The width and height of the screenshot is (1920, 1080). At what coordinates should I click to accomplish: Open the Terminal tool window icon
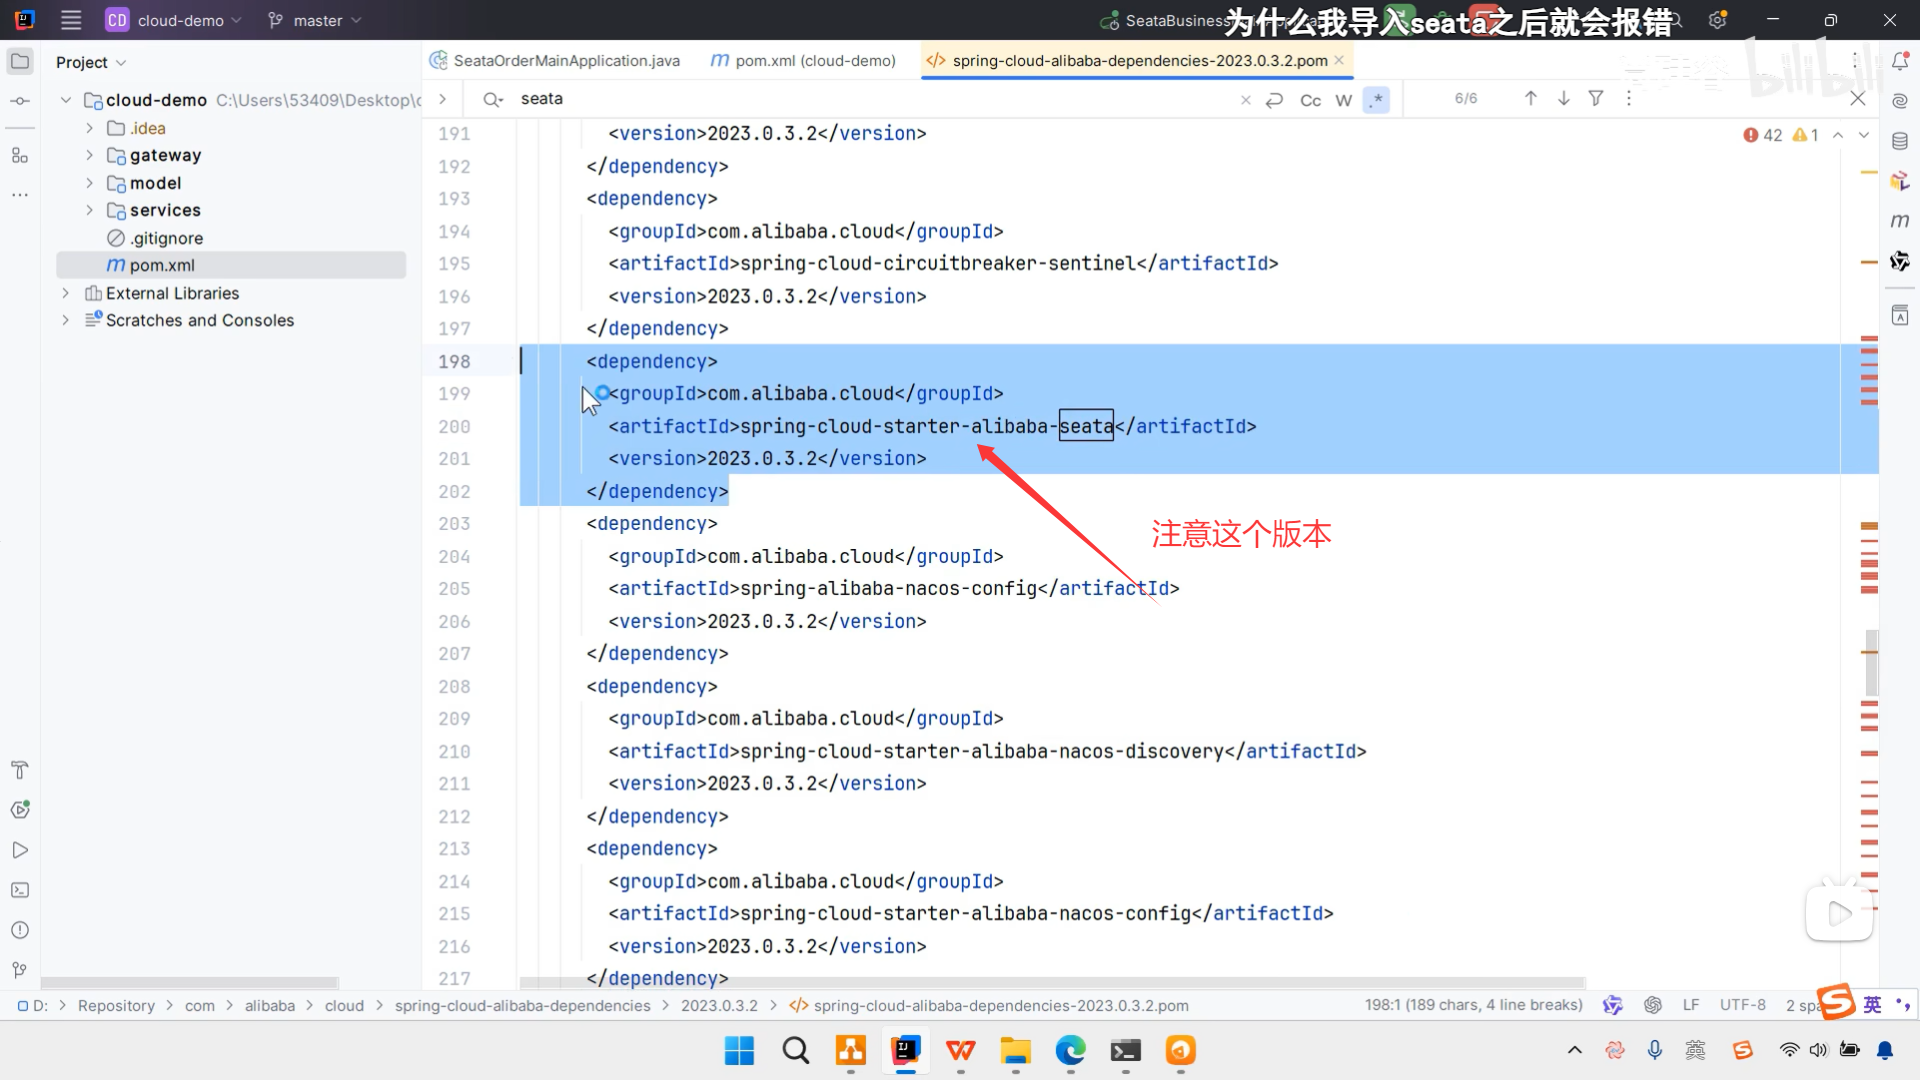[20, 890]
